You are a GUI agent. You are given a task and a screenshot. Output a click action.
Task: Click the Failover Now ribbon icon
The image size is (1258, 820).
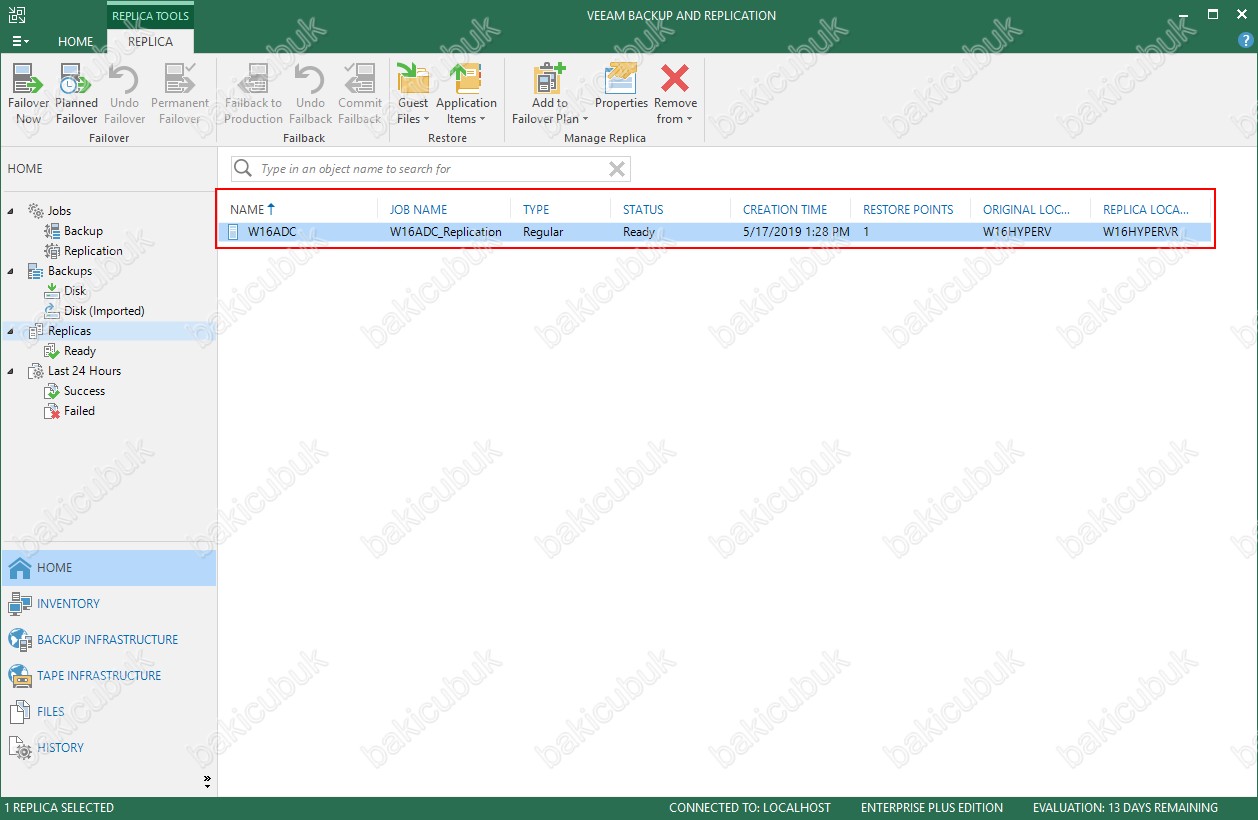(x=28, y=93)
